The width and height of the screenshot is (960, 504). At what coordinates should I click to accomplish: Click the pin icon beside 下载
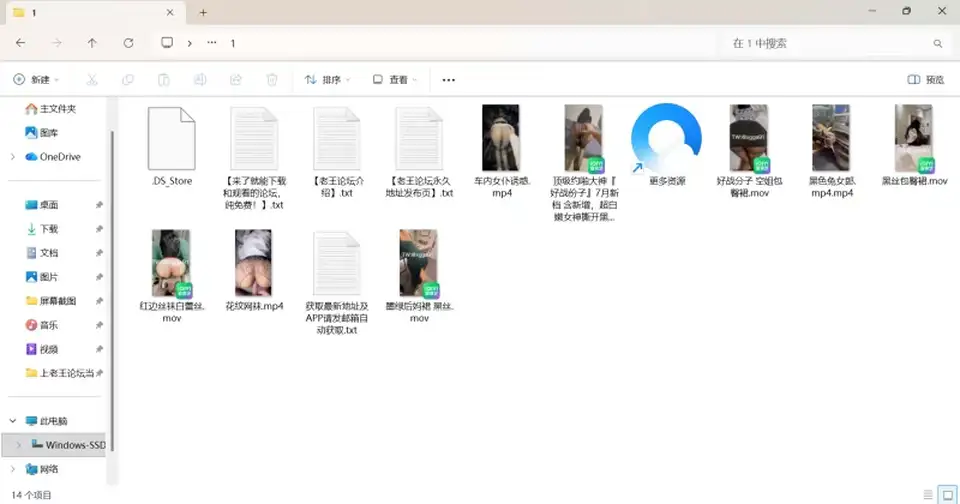[99, 229]
